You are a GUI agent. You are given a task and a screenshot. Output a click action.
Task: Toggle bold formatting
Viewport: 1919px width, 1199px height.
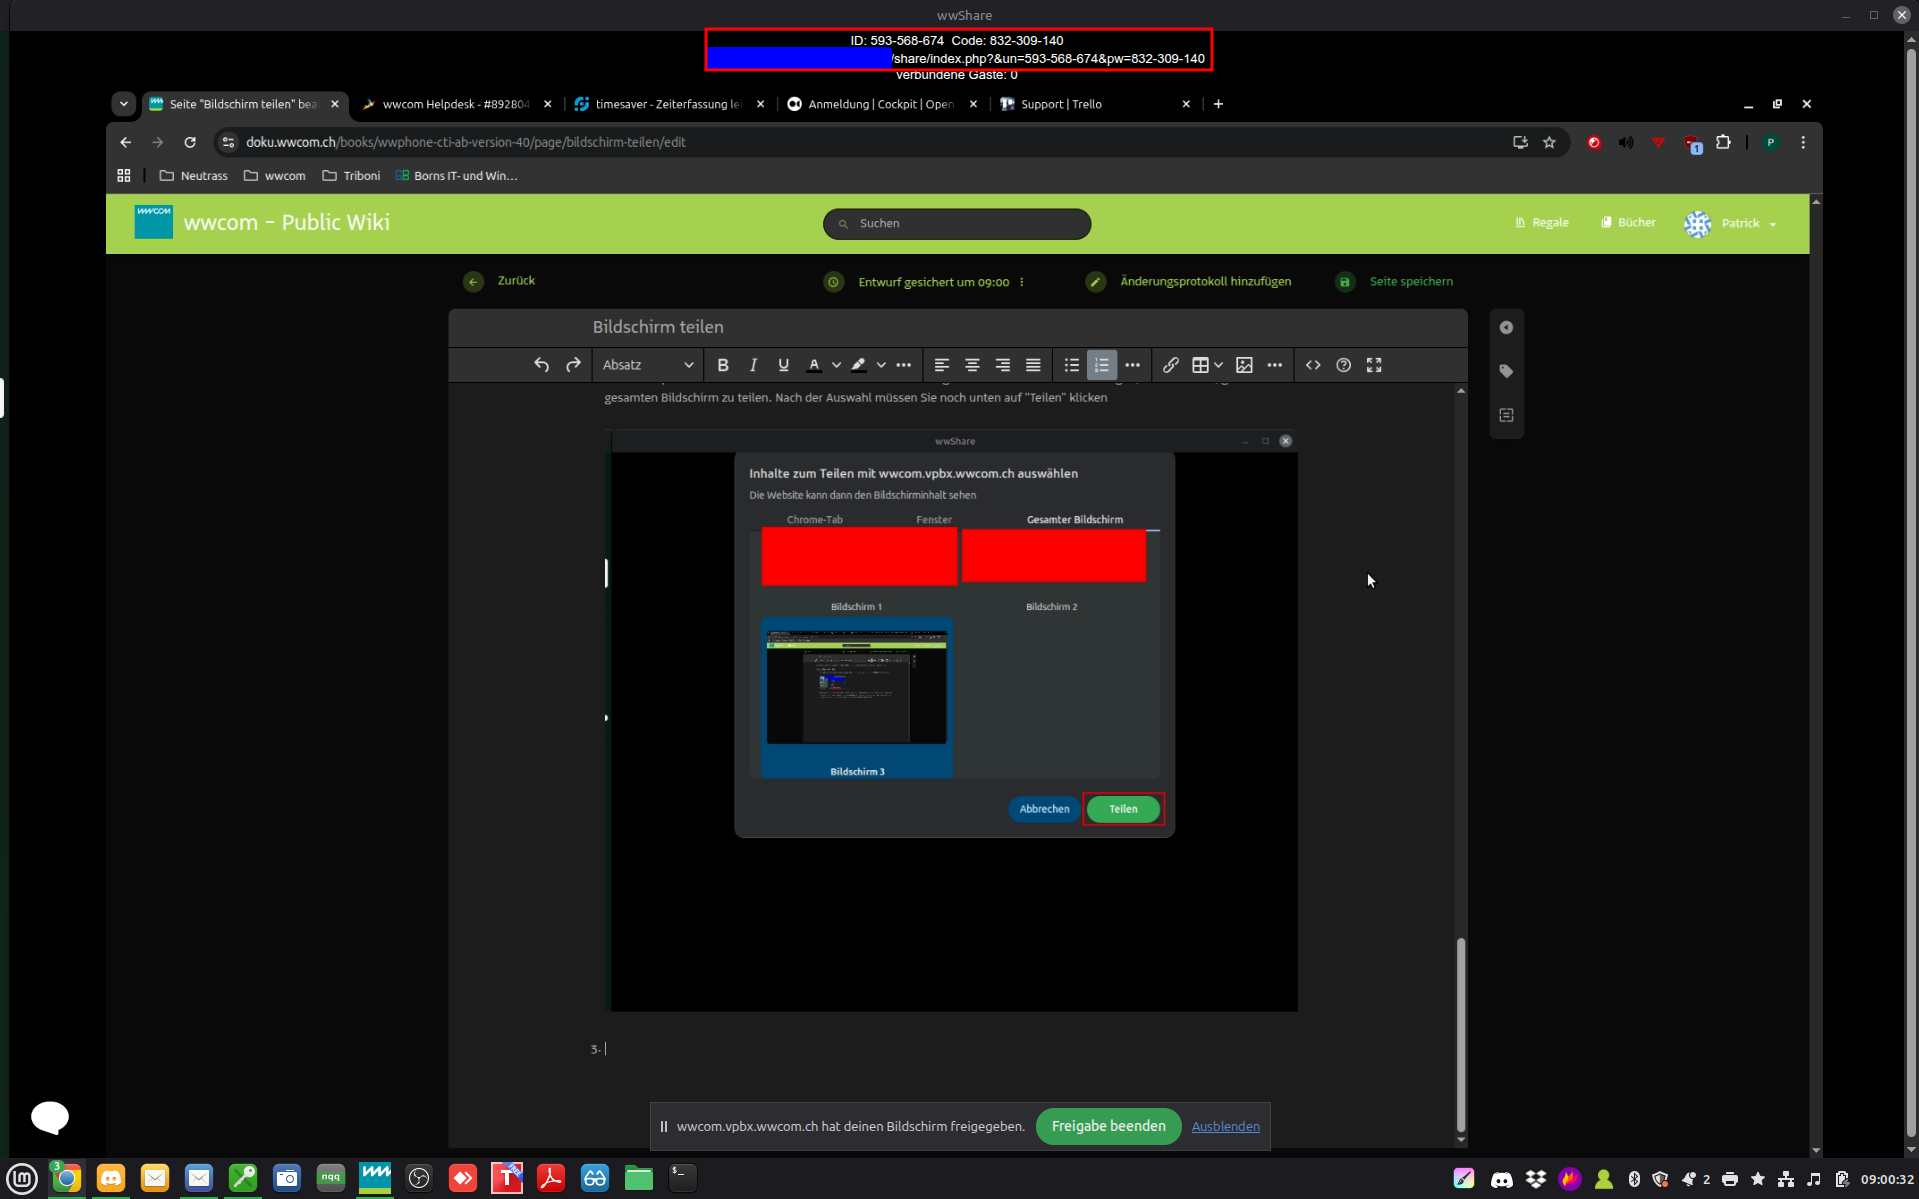click(x=723, y=365)
